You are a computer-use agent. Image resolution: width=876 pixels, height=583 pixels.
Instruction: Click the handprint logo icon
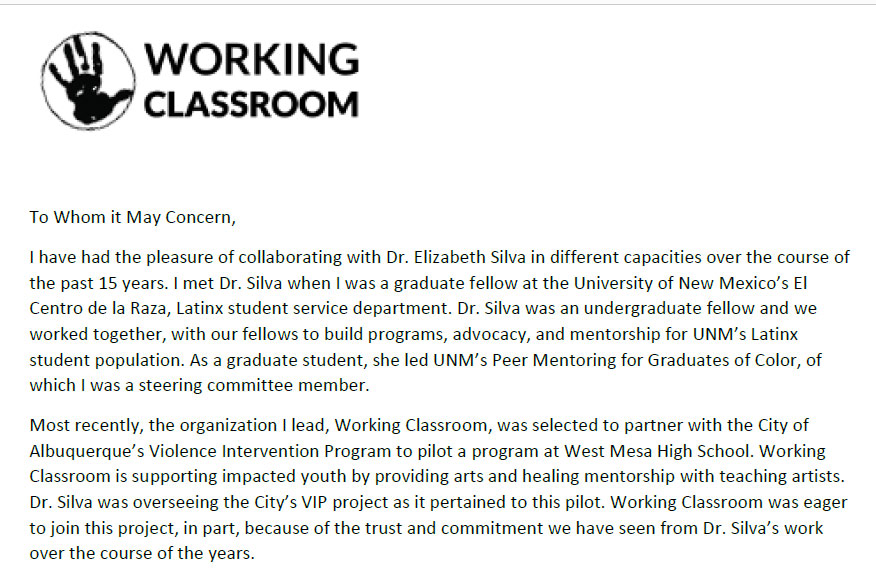[90, 81]
